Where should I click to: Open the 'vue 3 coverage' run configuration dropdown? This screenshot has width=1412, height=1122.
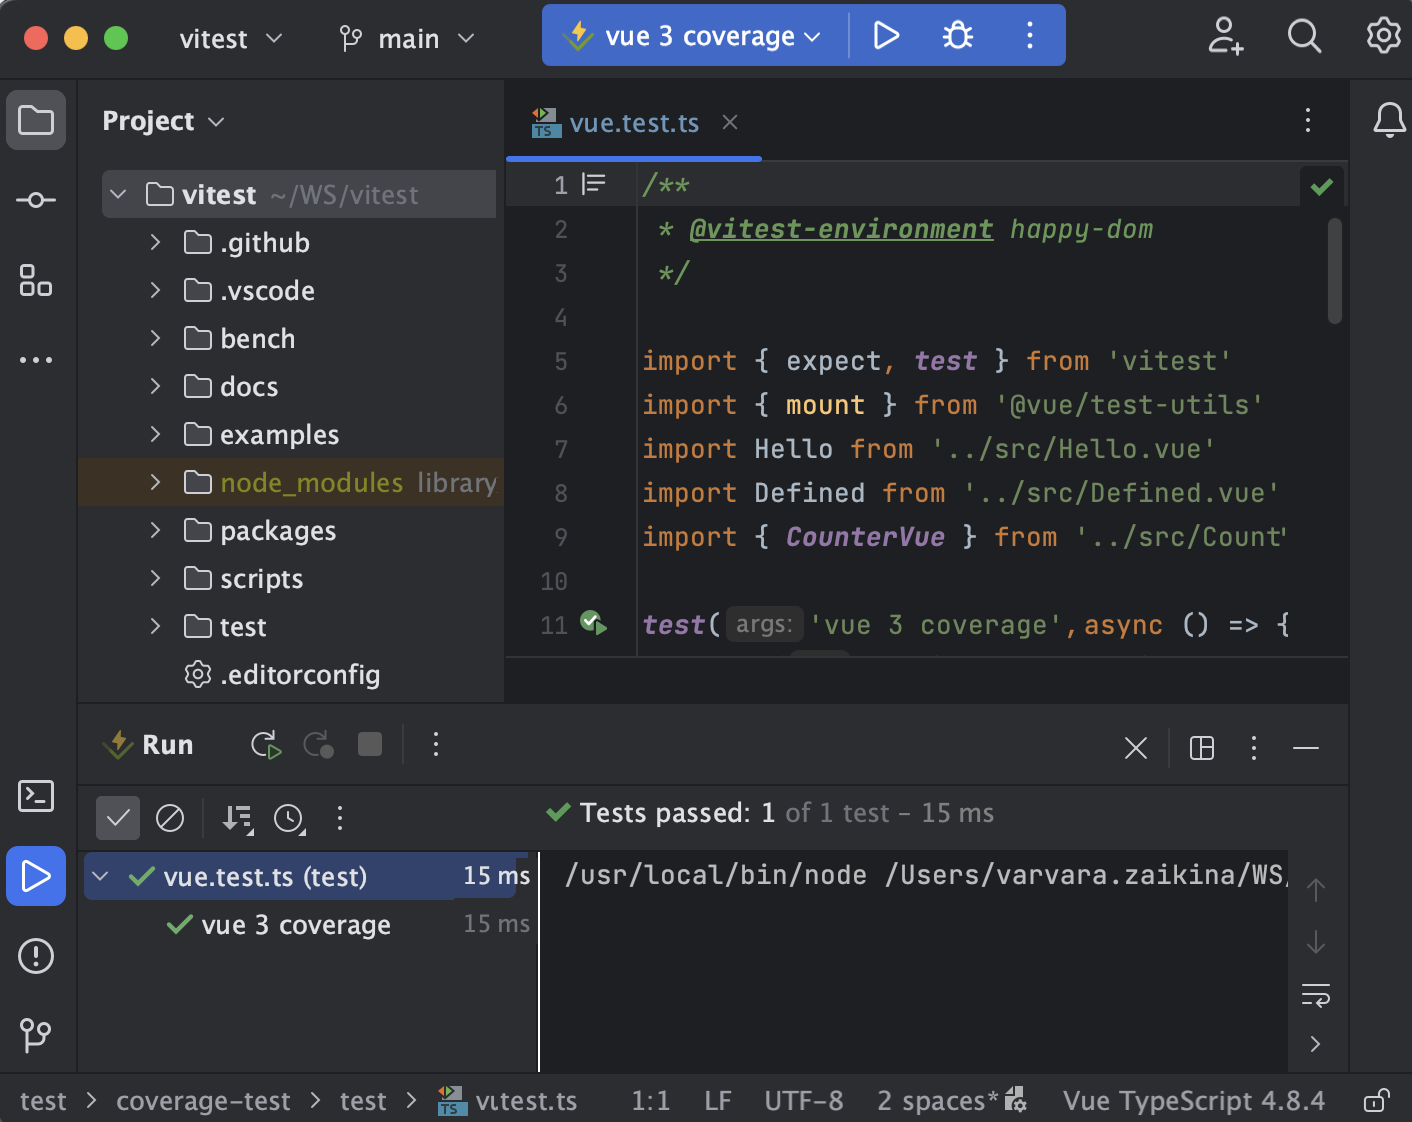[694, 36]
